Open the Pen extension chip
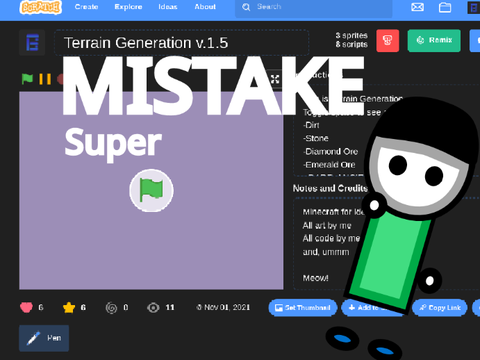The width and height of the screenshot is (480, 360). point(44,338)
